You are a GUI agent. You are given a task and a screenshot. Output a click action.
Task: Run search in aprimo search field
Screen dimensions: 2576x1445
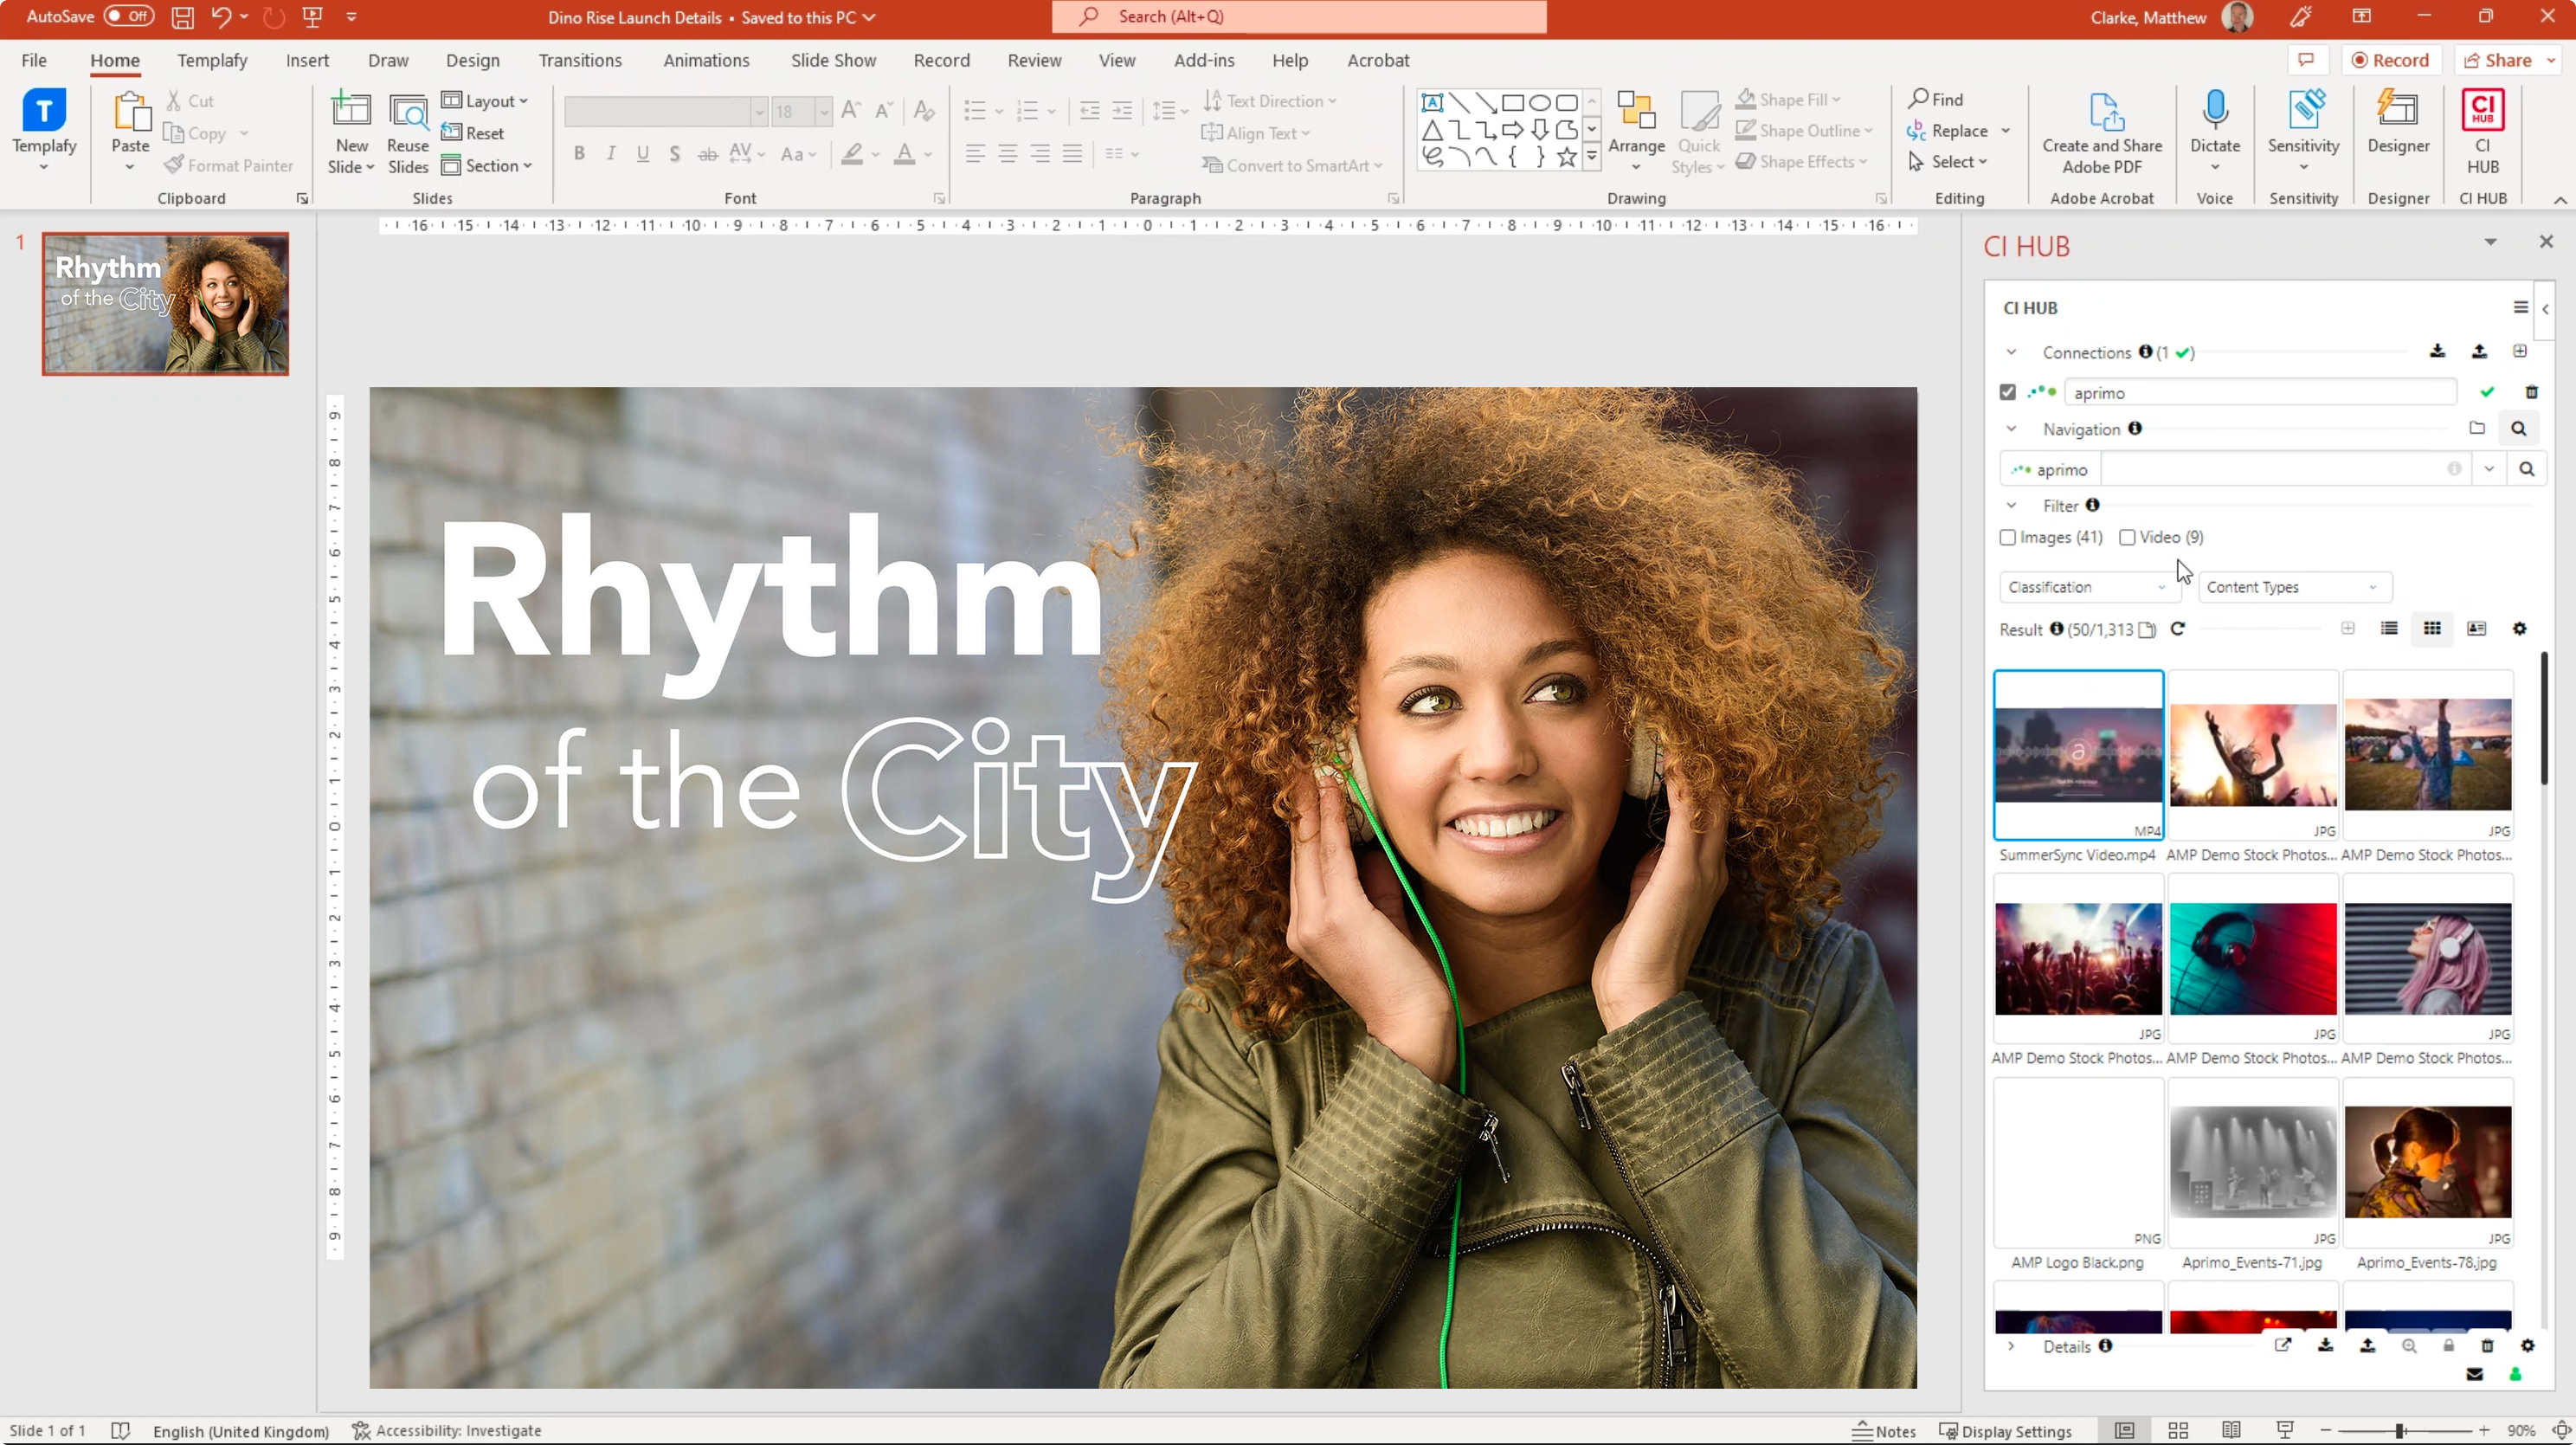pyautogui.click(x=2526, y=469)
